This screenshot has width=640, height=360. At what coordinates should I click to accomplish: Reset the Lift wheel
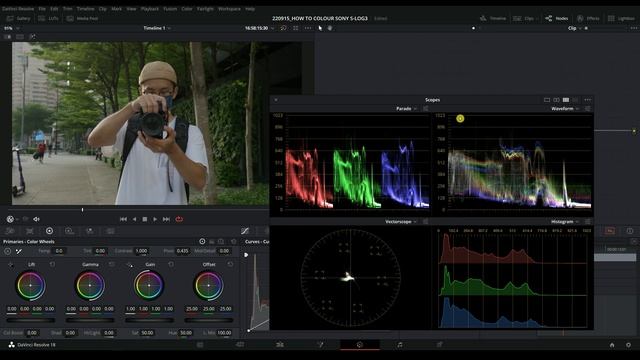(x=52, y=264)
